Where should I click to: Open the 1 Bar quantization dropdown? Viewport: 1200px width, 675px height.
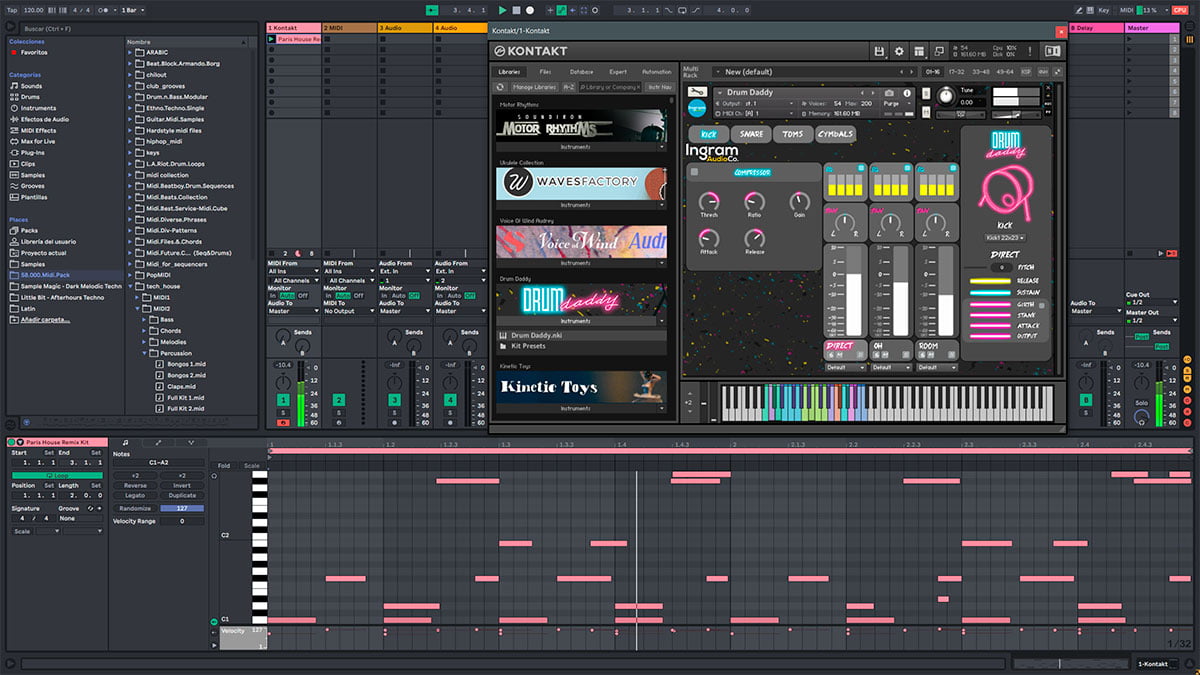tap(132, 10)
